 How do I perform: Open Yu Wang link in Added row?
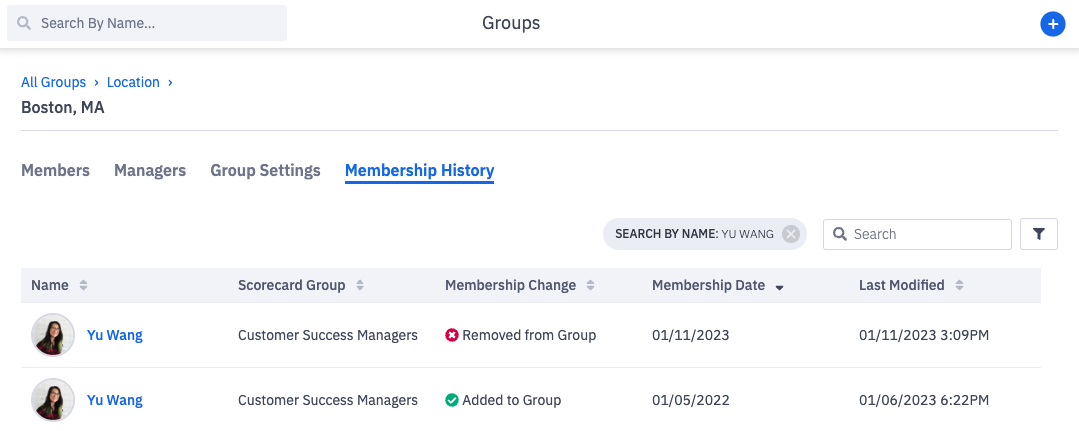115,400
